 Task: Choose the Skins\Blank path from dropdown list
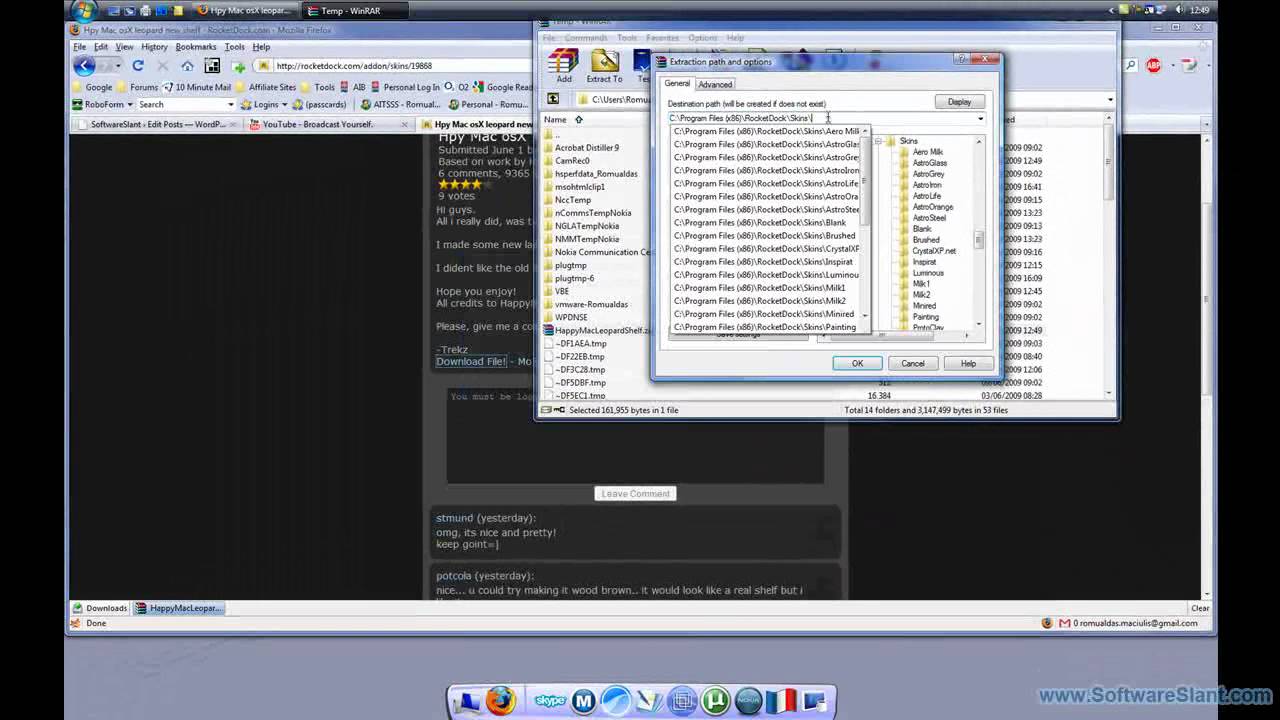[766, 222]
